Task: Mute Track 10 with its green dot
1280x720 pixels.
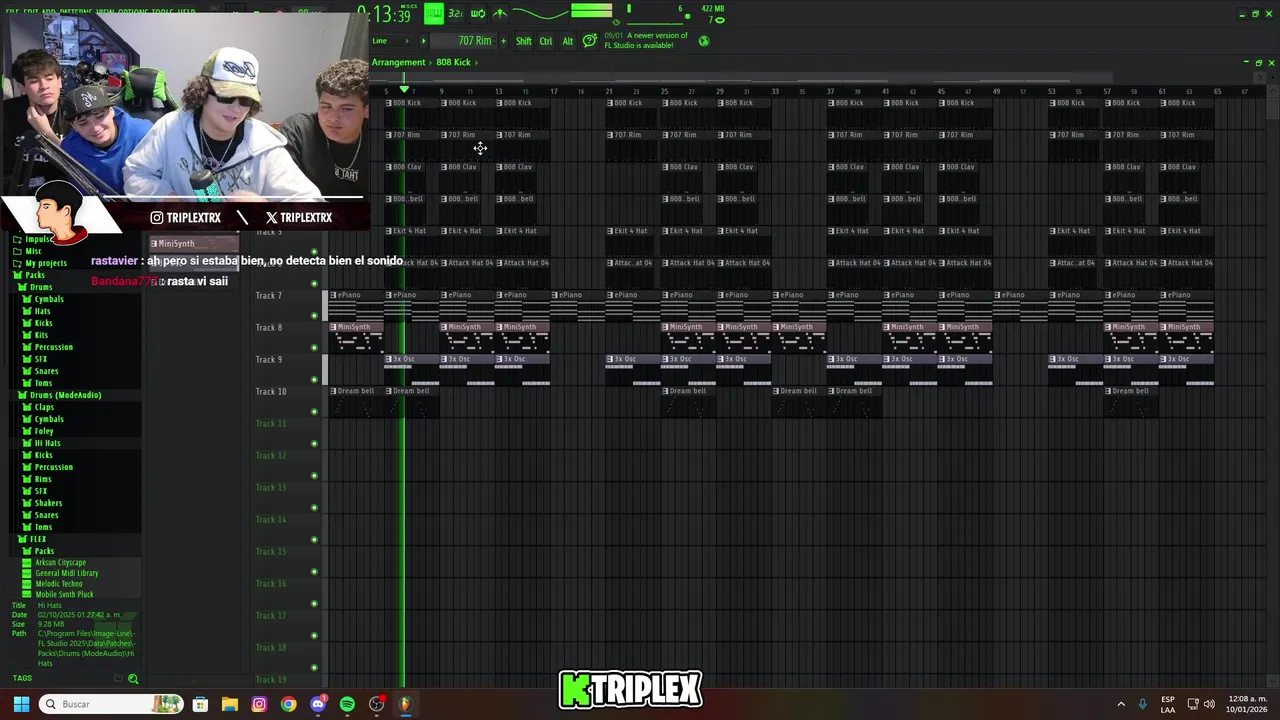Action: click(x=314, y=412)
